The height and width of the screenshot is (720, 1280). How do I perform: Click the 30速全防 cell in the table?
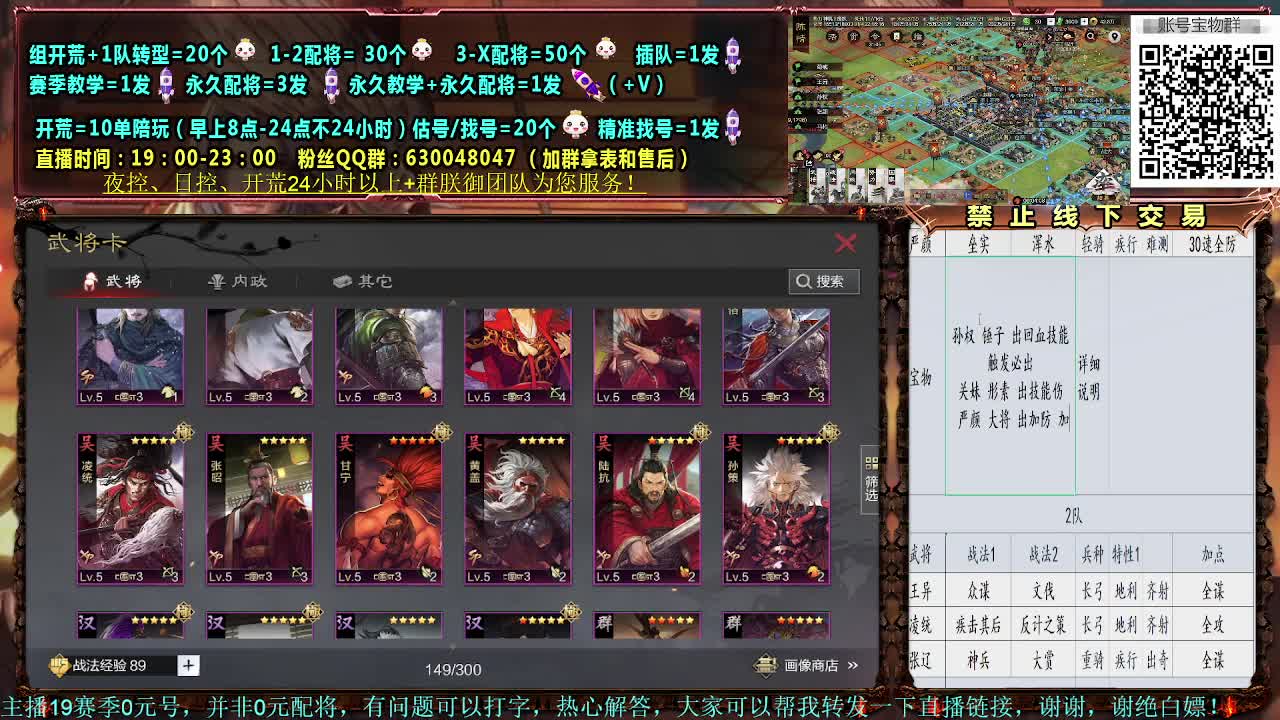pyautogui.click(x=1213, y=244)
